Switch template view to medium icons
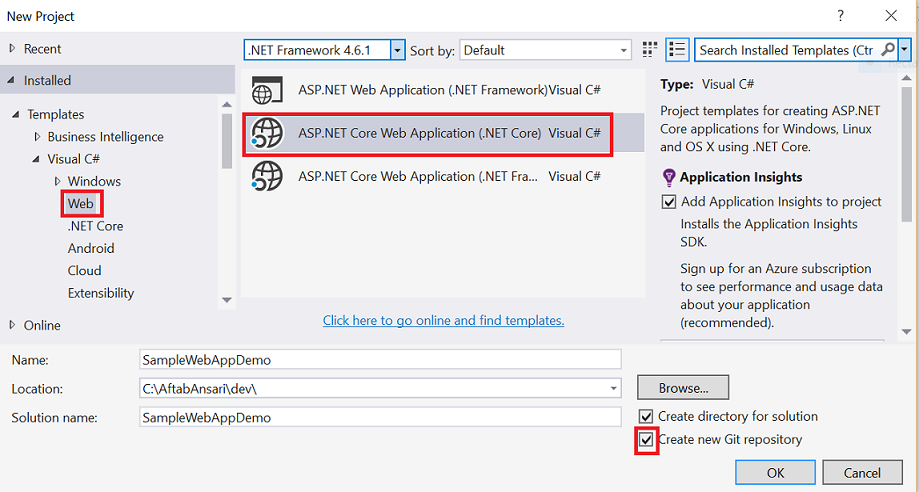The image size is (919, 492). click(x=649, y=50)
